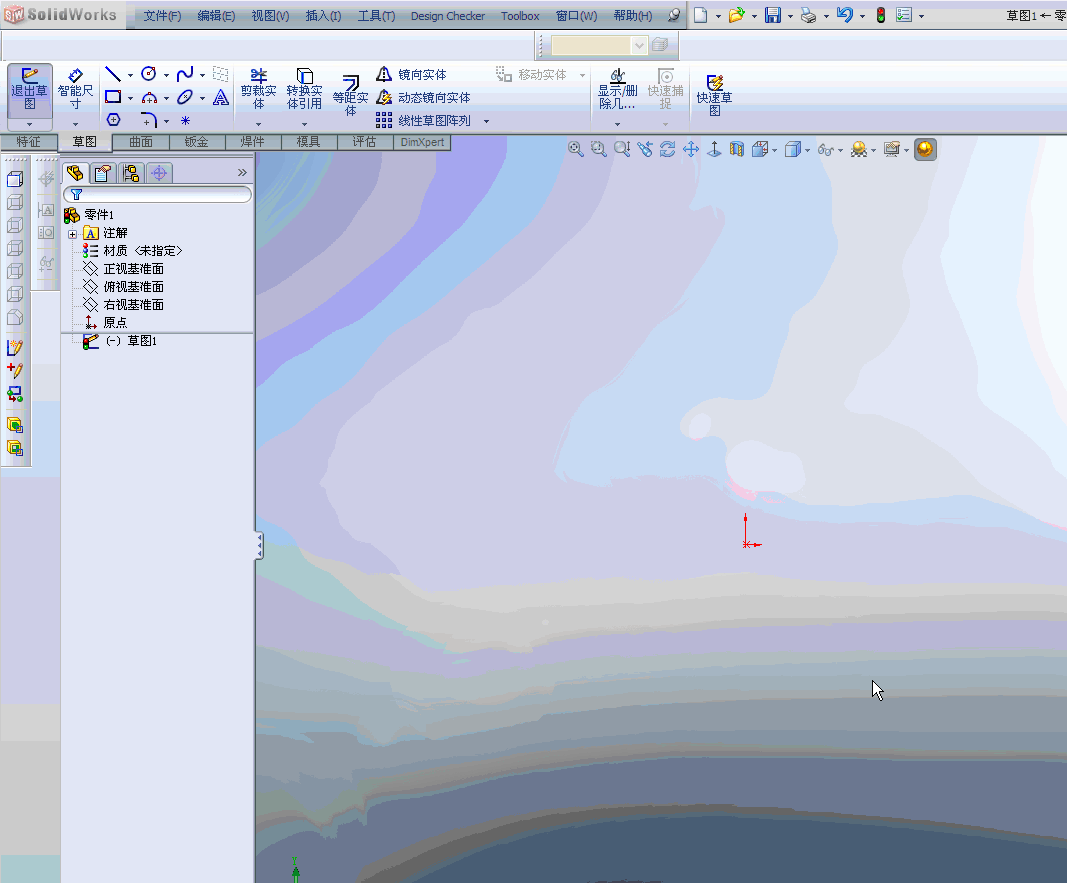1067x883 pixels.
Task: Open the 编辑(E) menu
Action: pyautogui.click(x=216, y=16)
